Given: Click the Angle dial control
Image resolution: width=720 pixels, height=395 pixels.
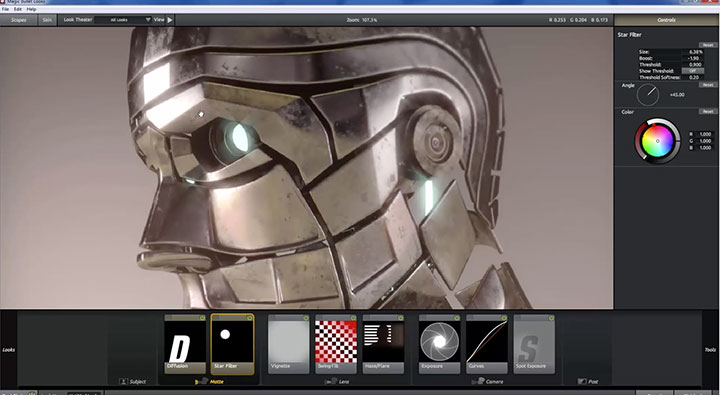Looking at the screenshot, I should [648, 95].
